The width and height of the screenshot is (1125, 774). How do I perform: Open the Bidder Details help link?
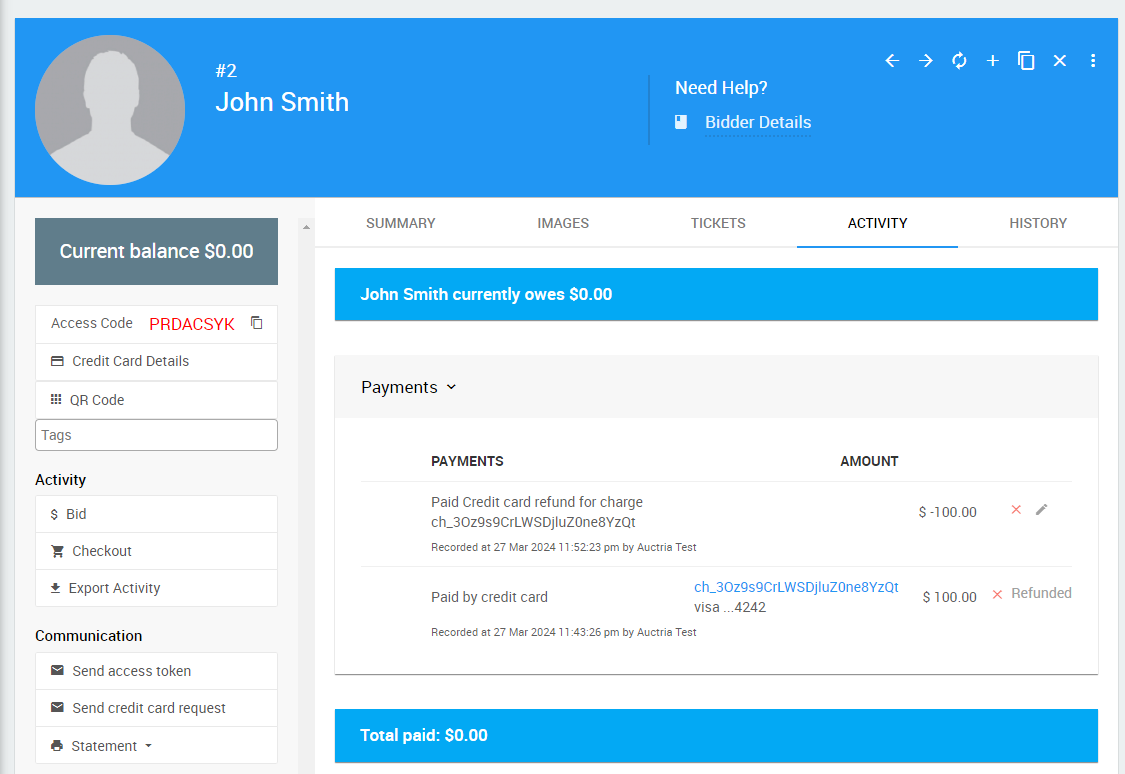pos(757,122)
